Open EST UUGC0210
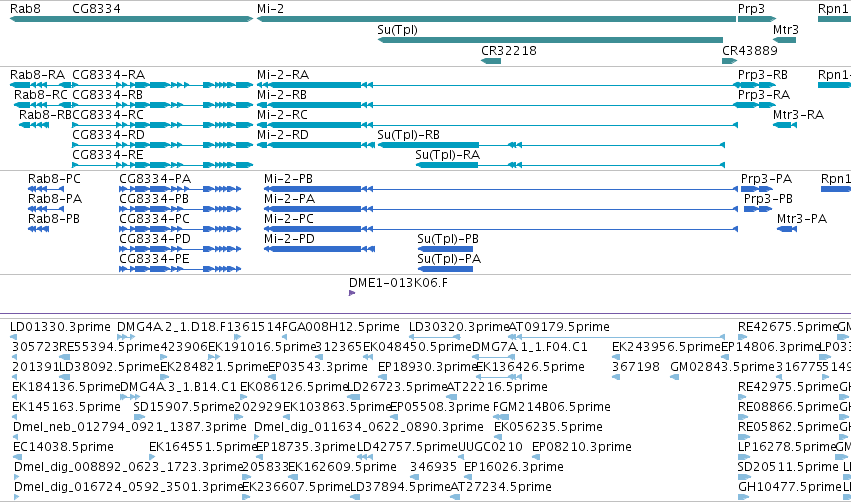 pyautogui.click(x=463, y=457)
